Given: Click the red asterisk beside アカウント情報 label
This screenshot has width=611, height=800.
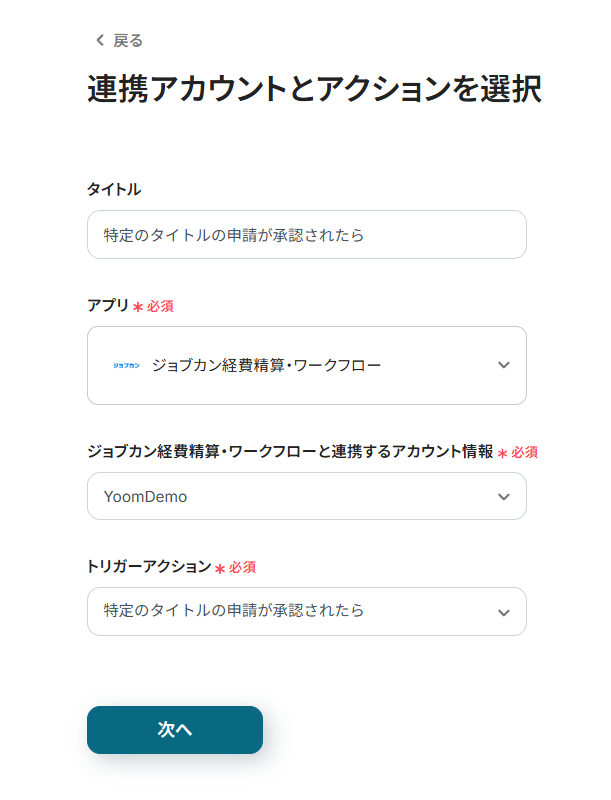Looking at the screenshot, I should click(x=502, y=453).
